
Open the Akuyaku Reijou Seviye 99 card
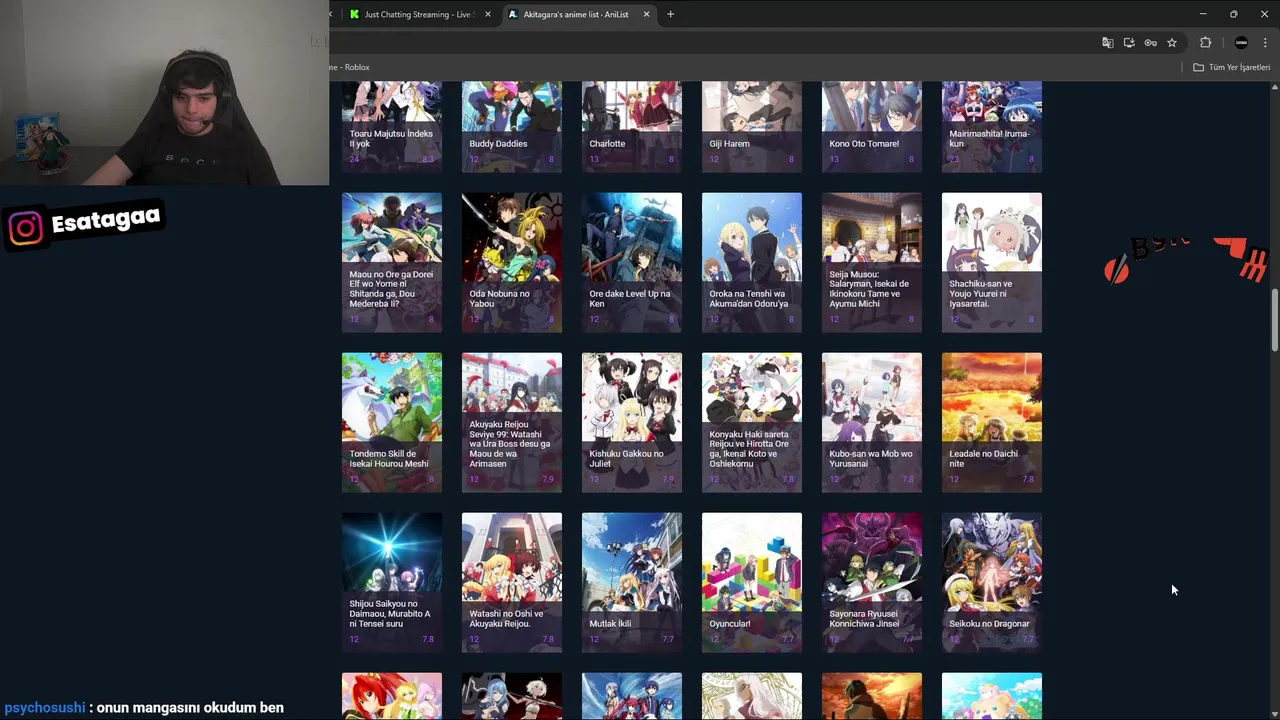(x=512, y=422)
